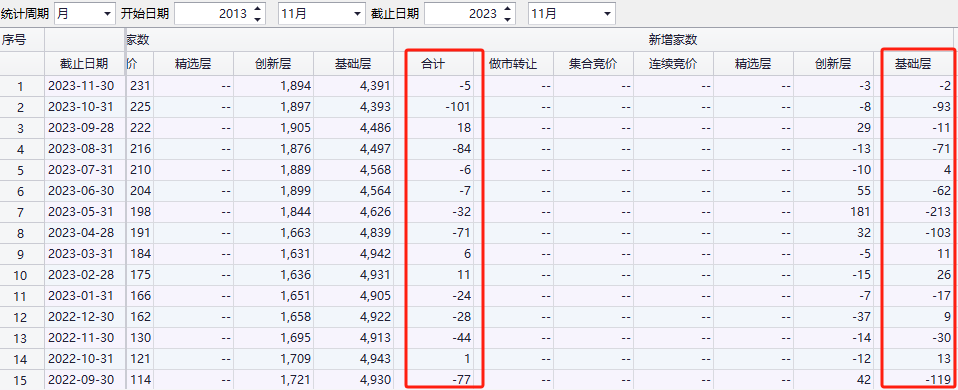Click the 序号 column header

(x=13, y=40)
